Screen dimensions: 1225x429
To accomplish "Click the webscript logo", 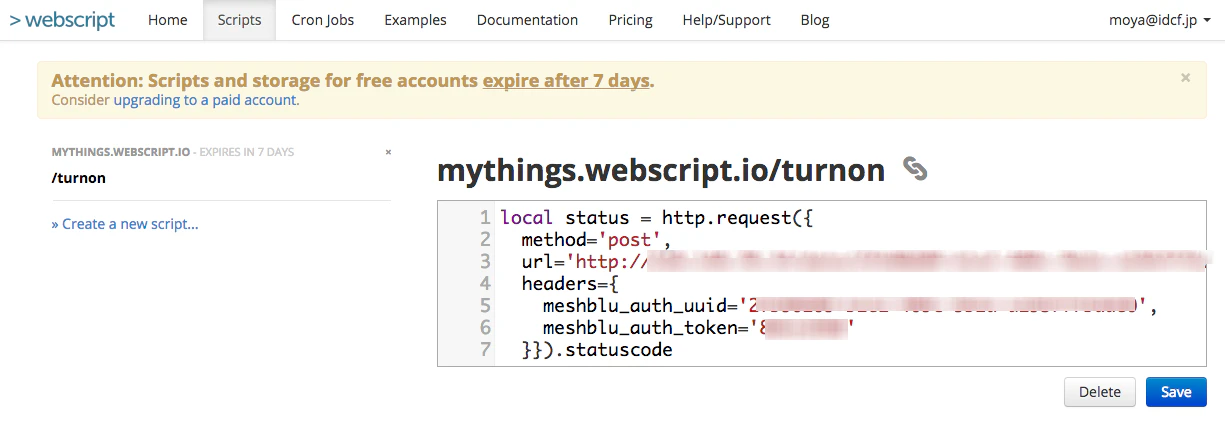I will pyautogui.click(x=62, y=20).
